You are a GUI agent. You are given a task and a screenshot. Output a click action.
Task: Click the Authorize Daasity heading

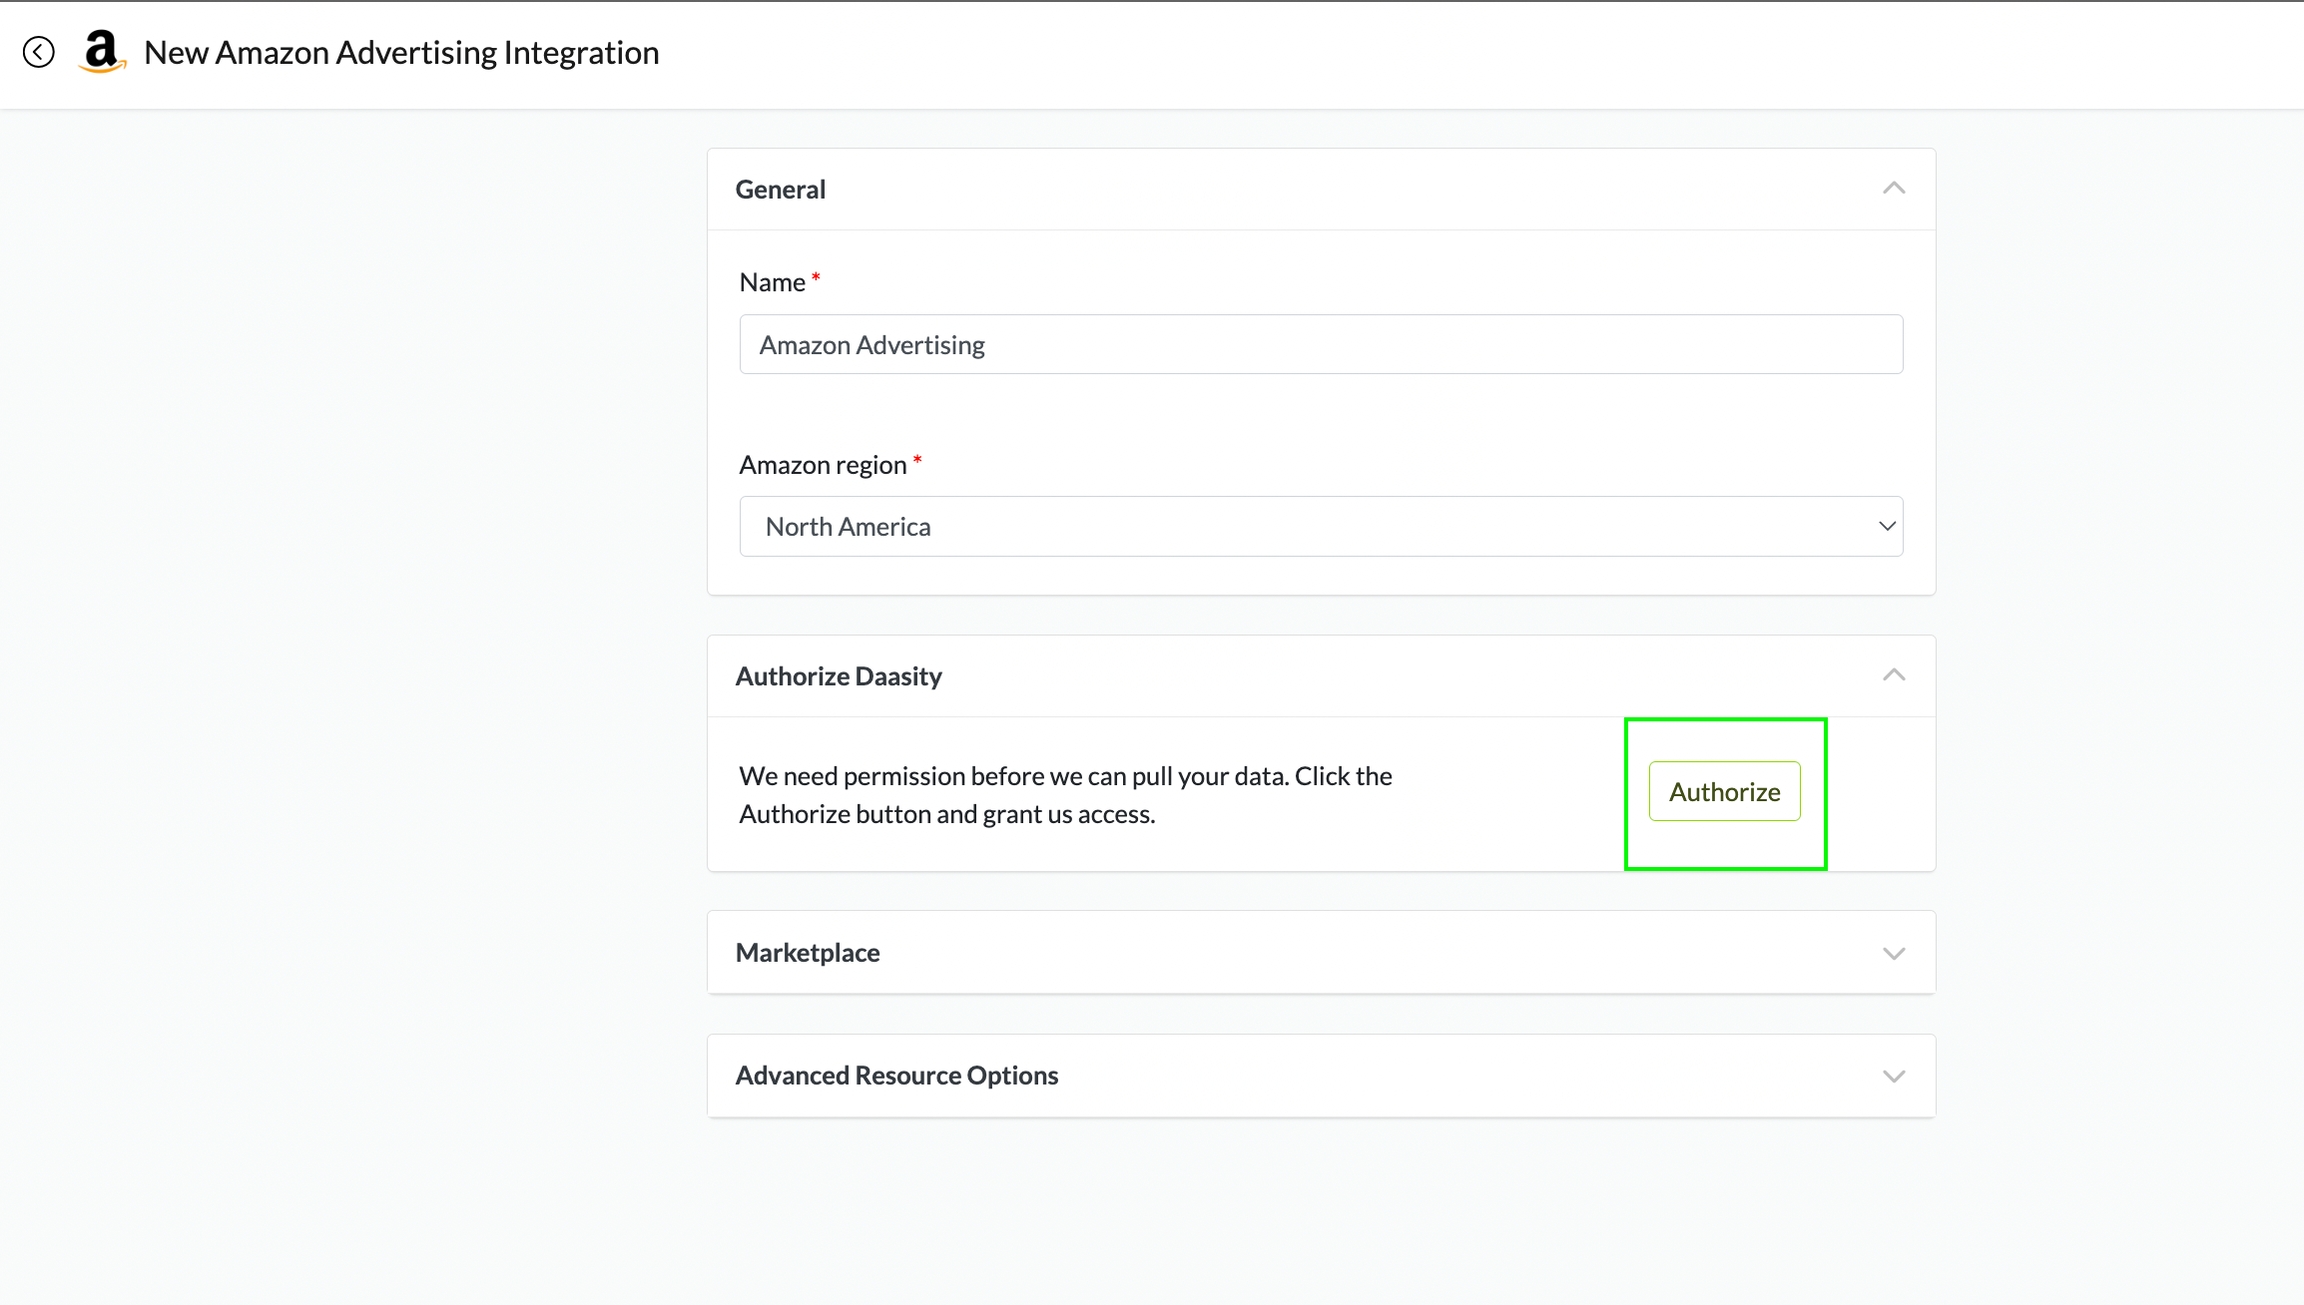pyautogui.click(x=838, y=676)
